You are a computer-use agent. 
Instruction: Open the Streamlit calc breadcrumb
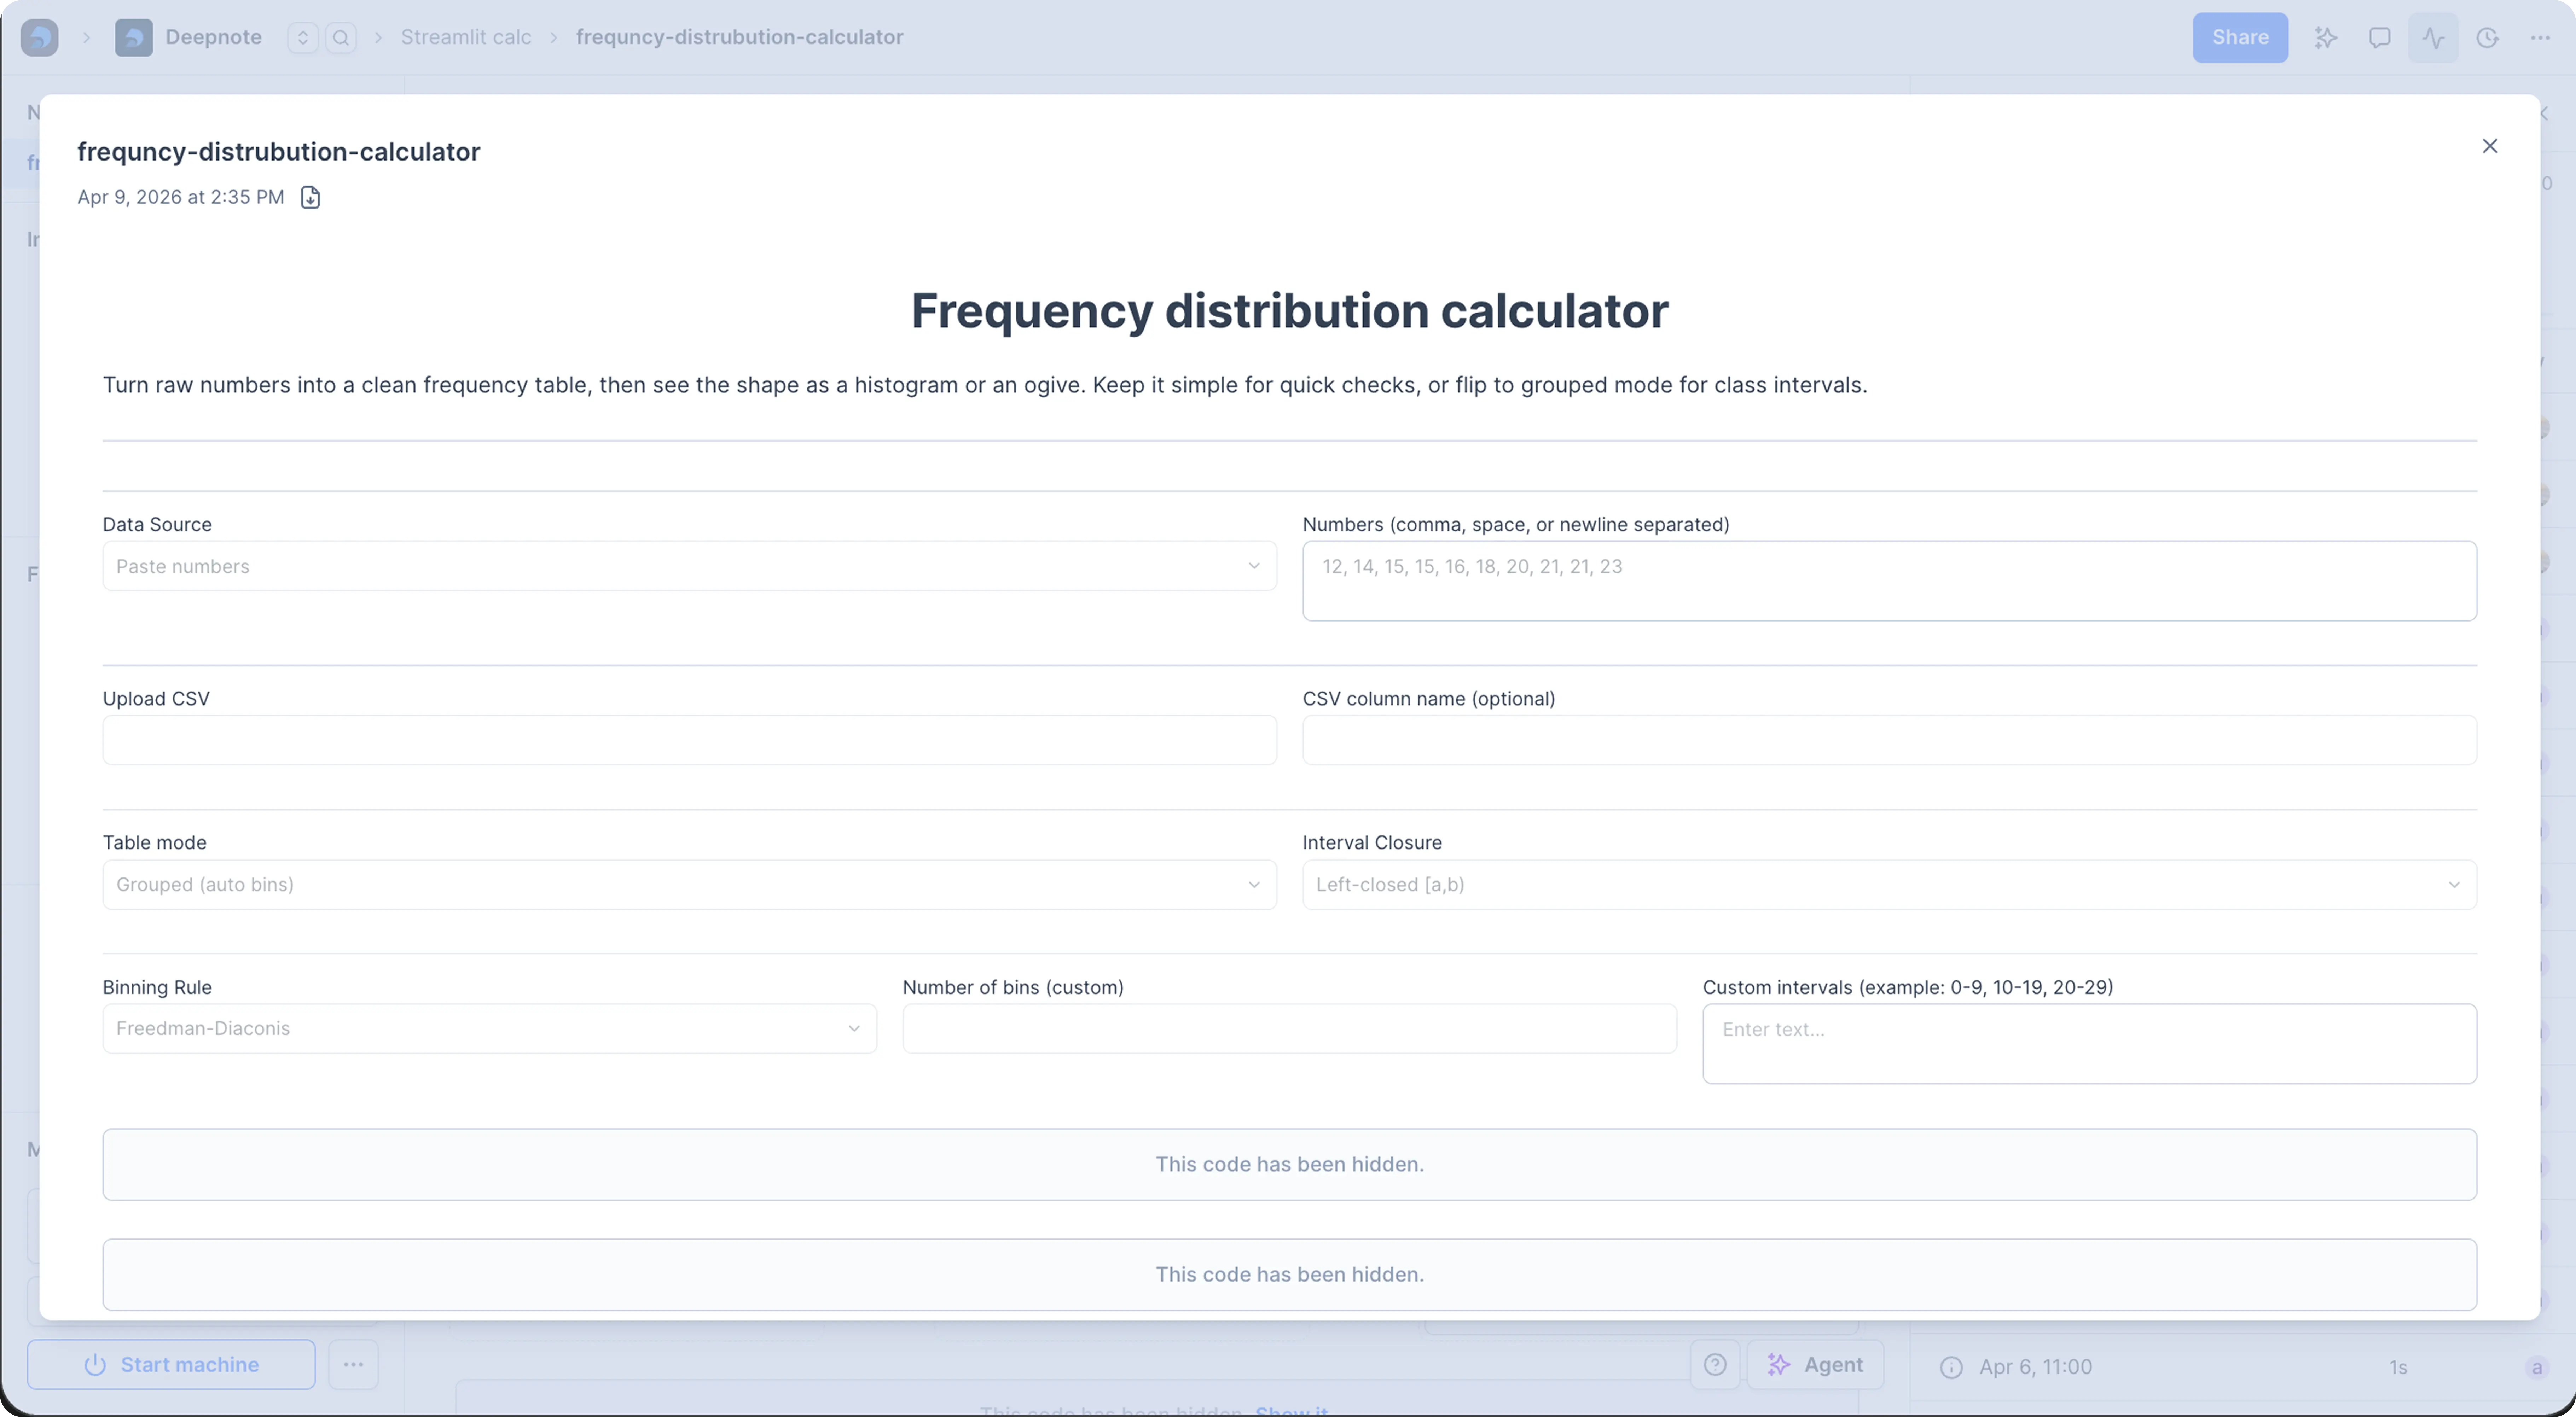click(466, 37)
